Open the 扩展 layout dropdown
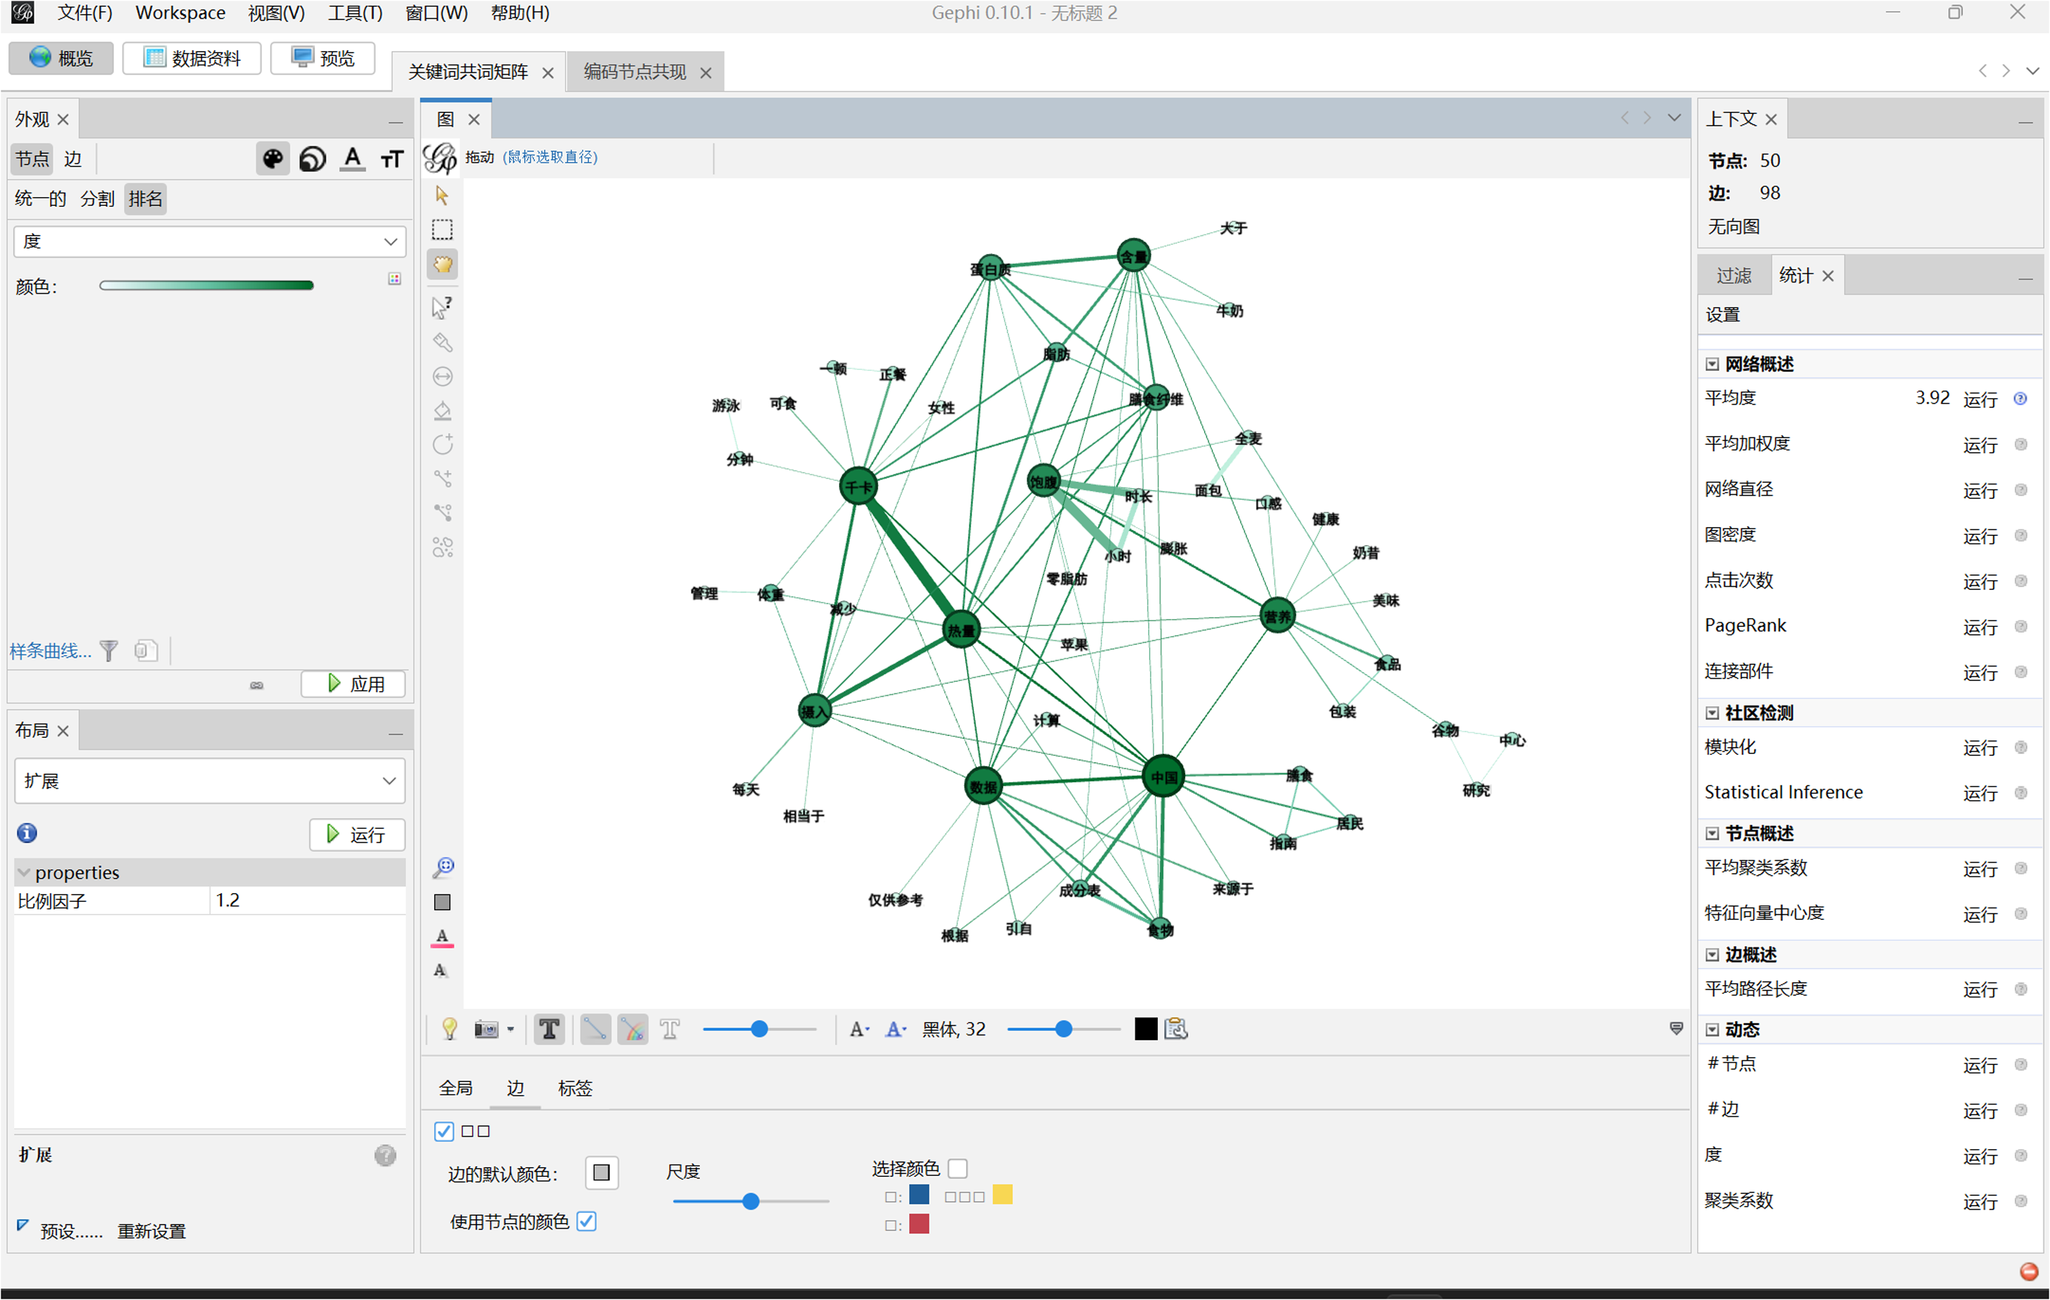The width and height of the screenshot is (2050, 1300). 209,781
